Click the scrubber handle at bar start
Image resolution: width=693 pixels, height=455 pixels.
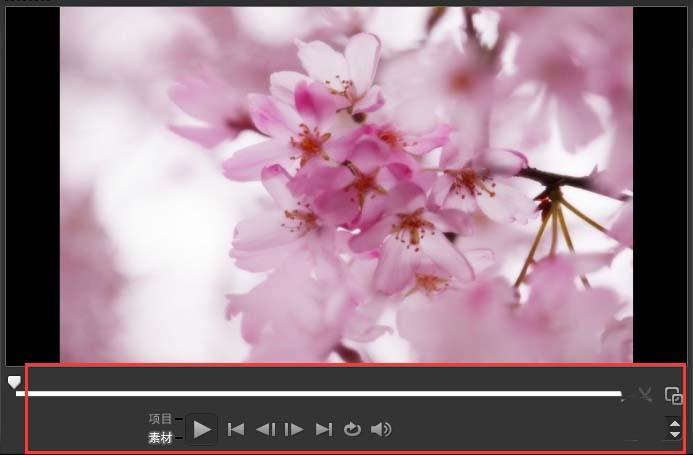point(14,383)
